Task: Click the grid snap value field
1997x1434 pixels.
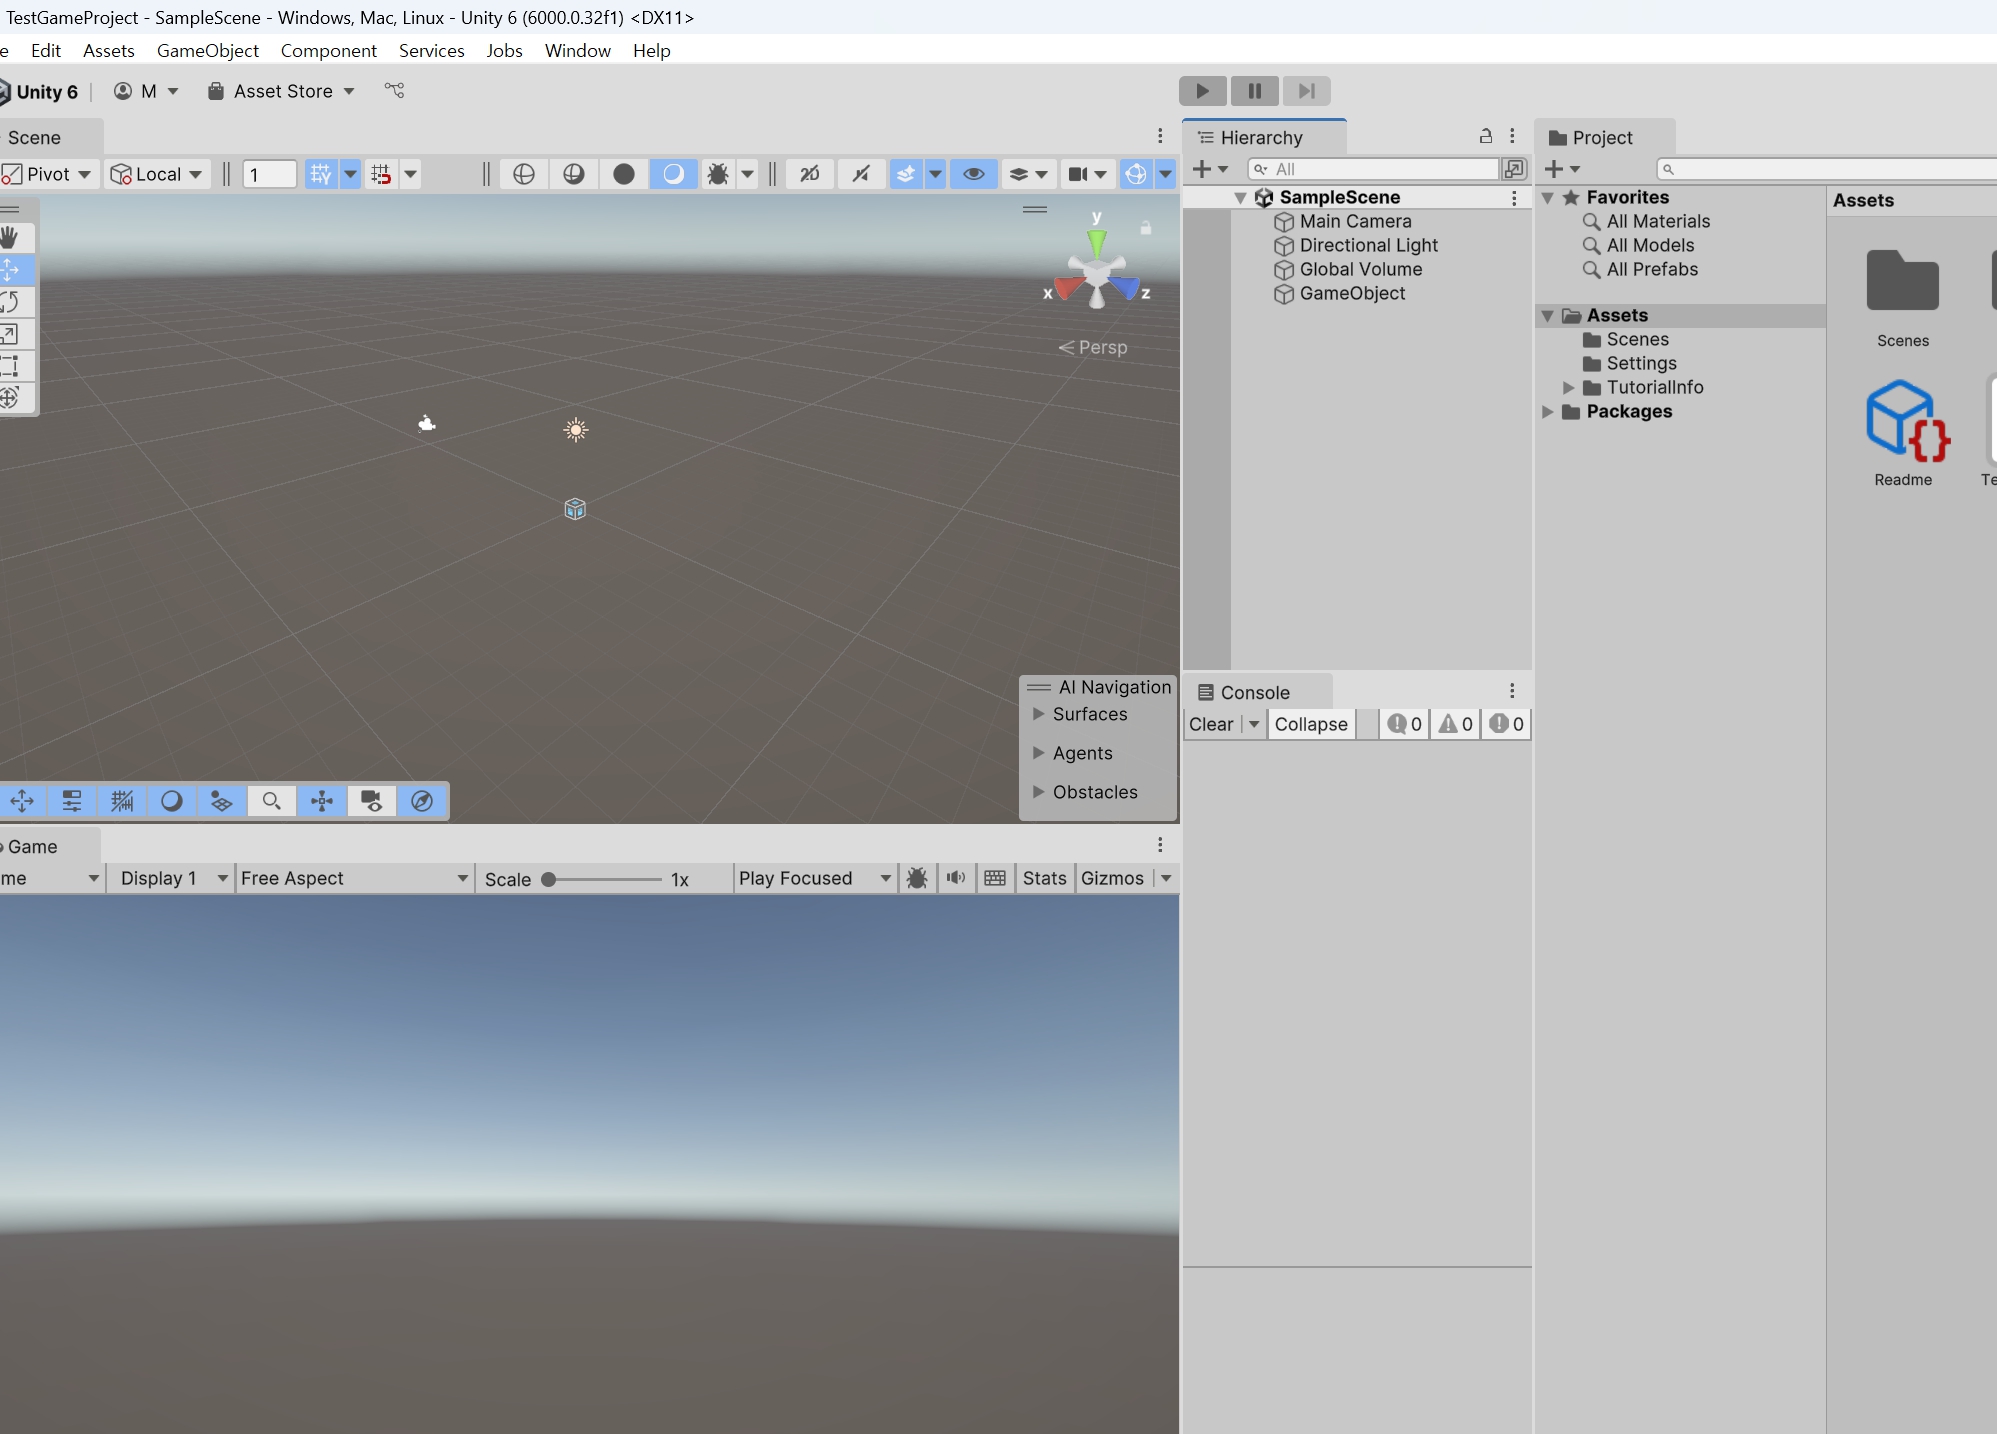Action: point(269,174)
